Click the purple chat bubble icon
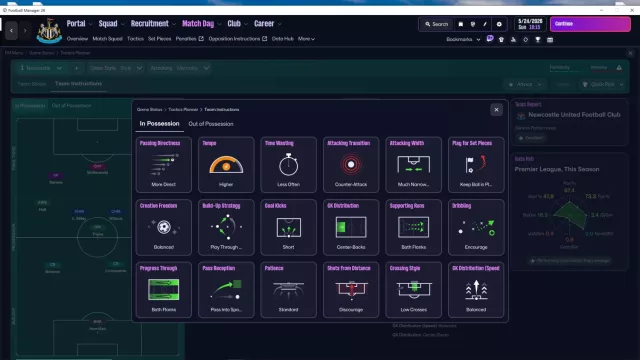The image size is (640, 360). (490, 39)
